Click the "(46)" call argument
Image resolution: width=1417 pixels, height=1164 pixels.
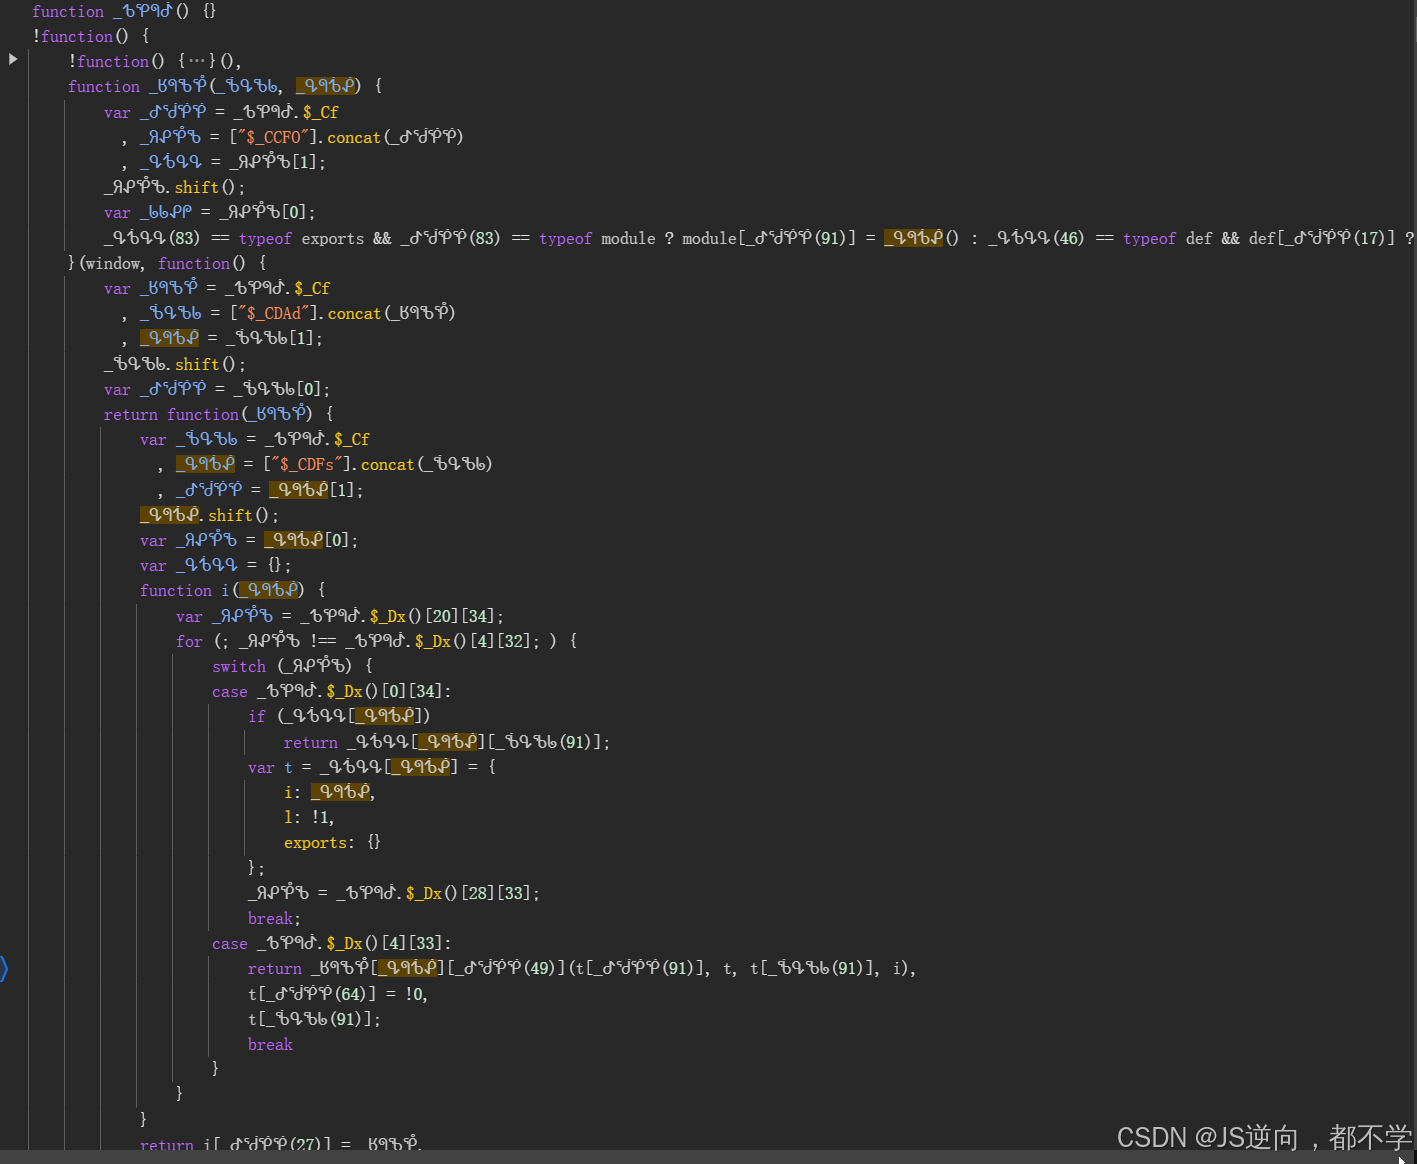coord(1068,238)
